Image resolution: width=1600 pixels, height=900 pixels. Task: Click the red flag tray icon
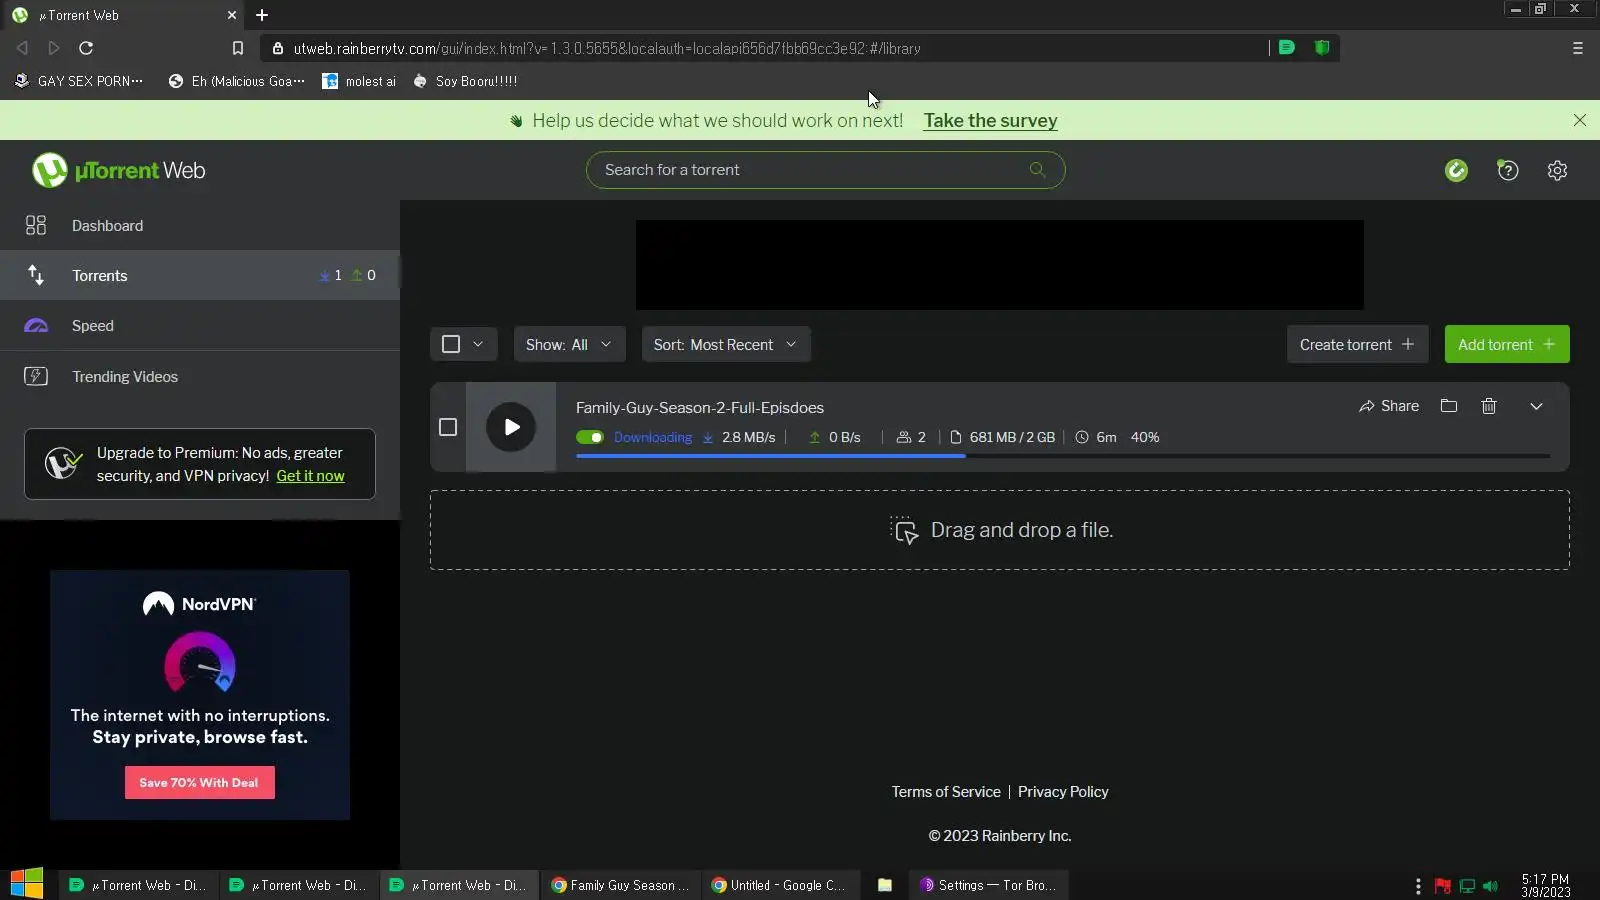point(1443,886)
